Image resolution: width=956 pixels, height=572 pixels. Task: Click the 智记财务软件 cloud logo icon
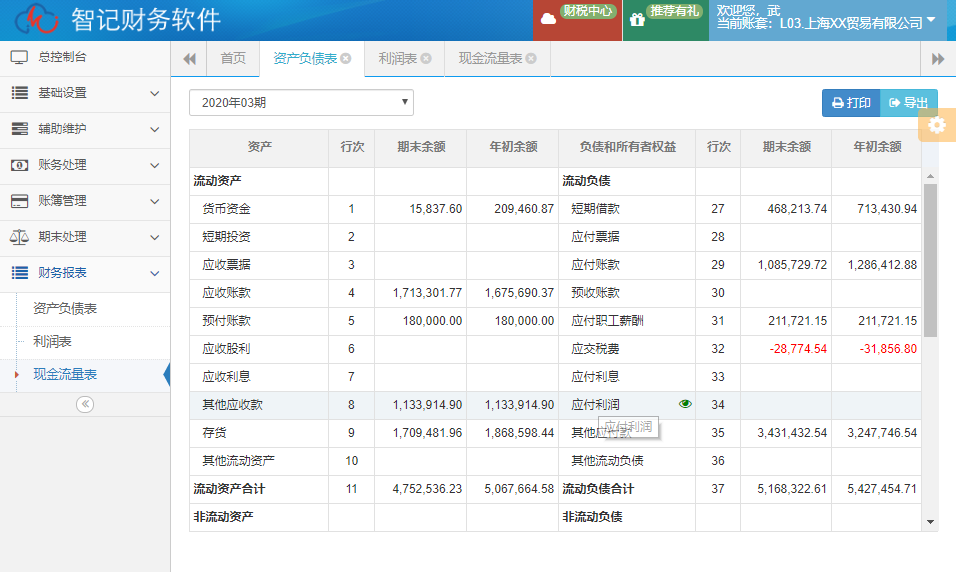(37, 20)
